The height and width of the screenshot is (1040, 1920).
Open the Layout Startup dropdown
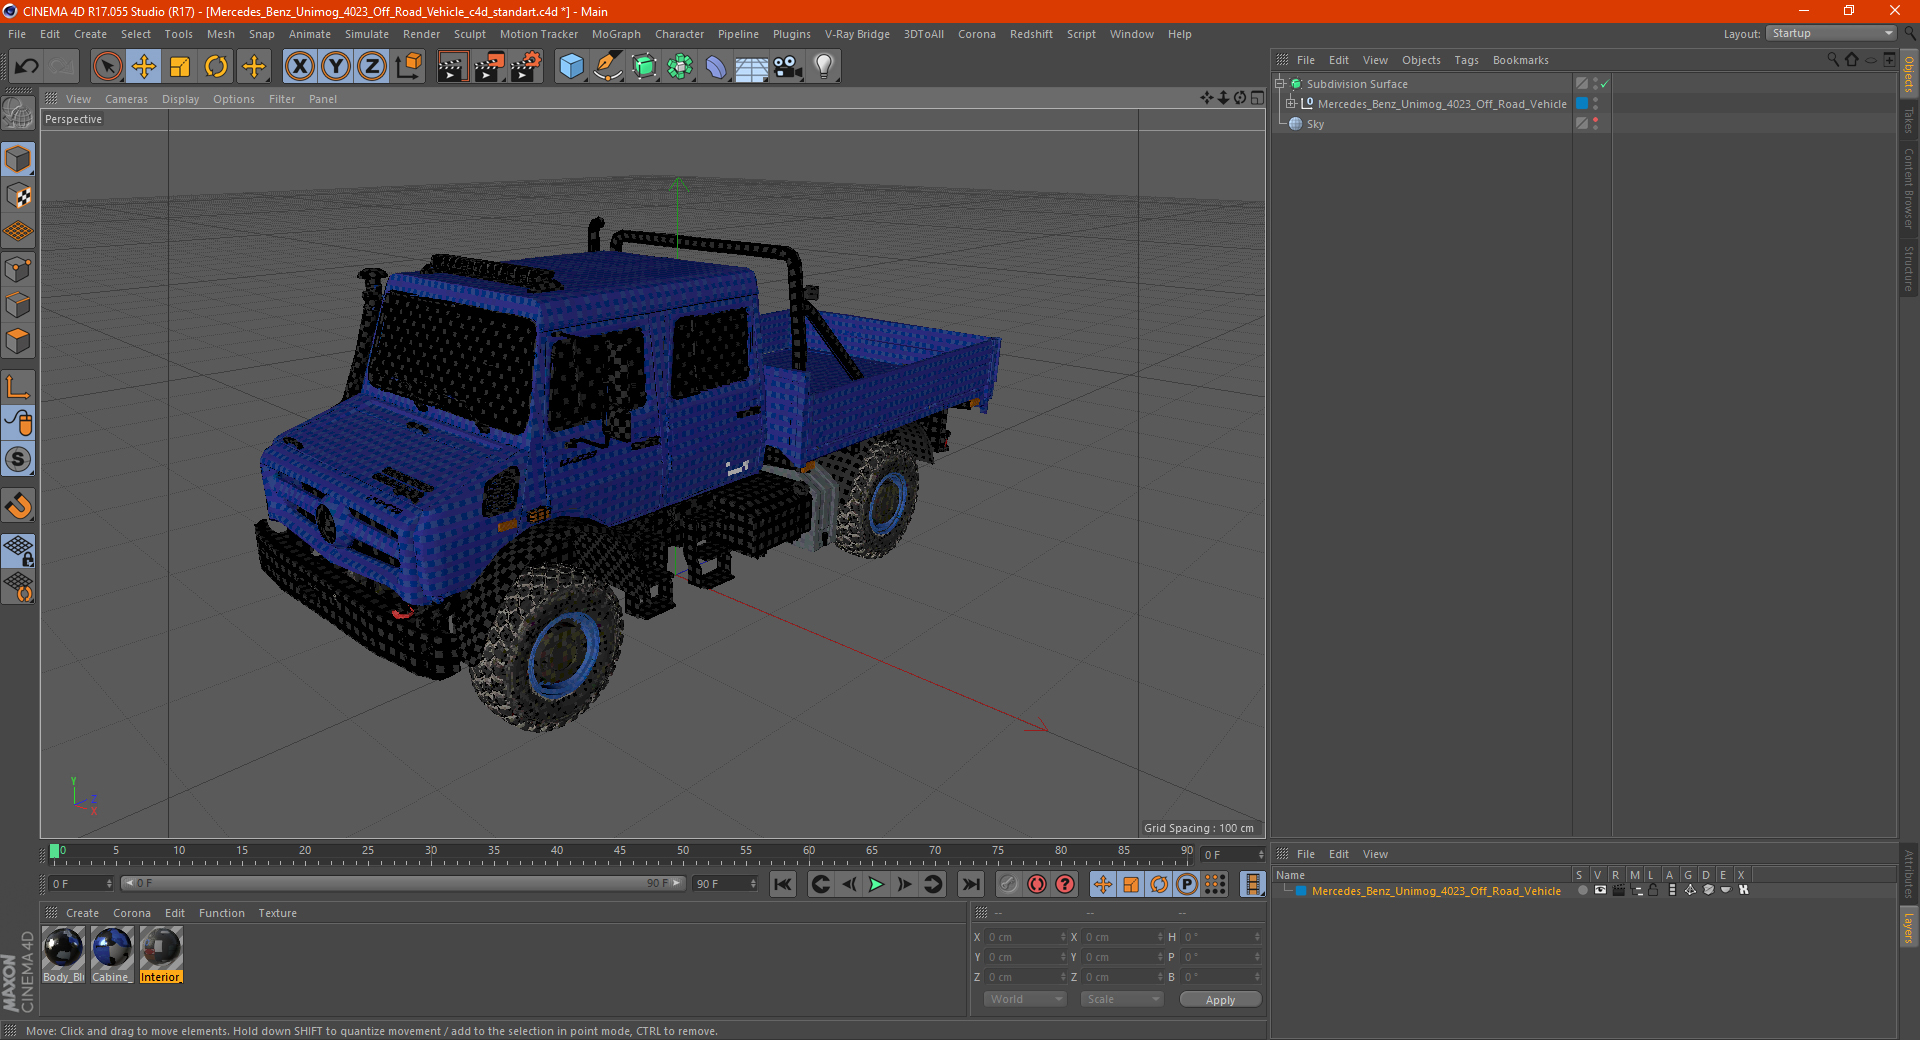[x=1832, y=33]
